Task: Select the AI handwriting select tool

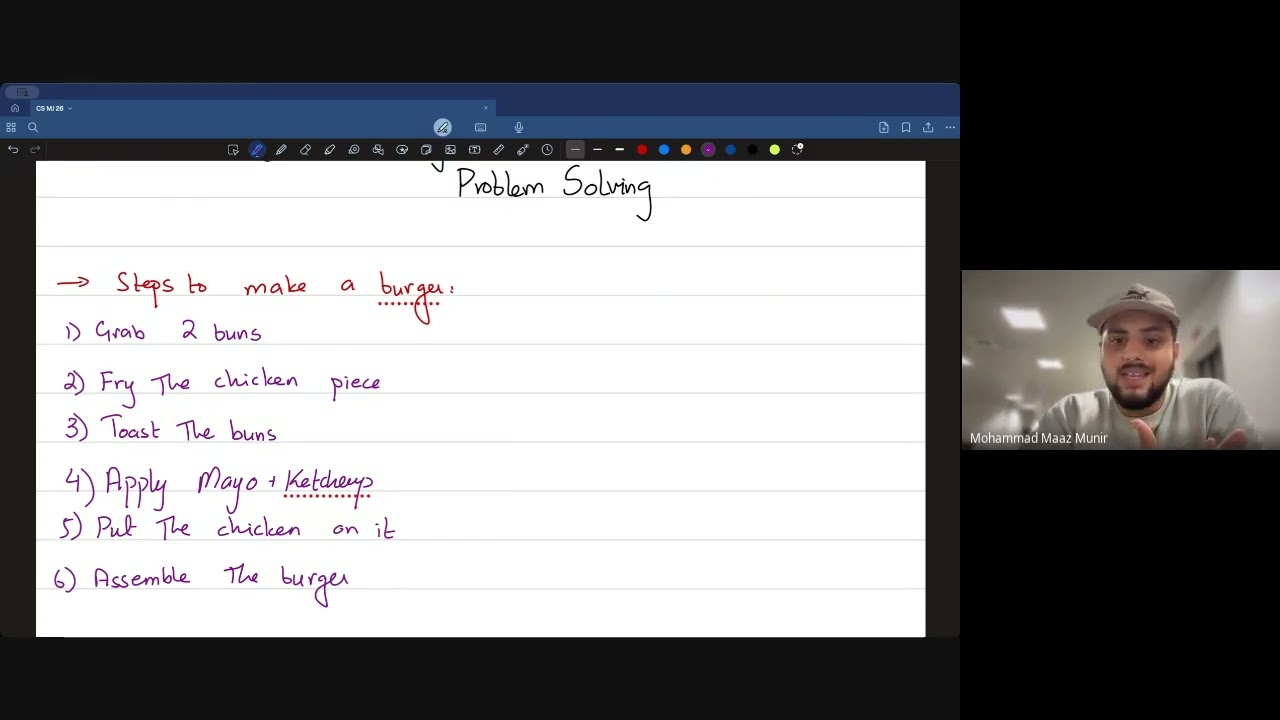Action: click(x=233, y=149)
